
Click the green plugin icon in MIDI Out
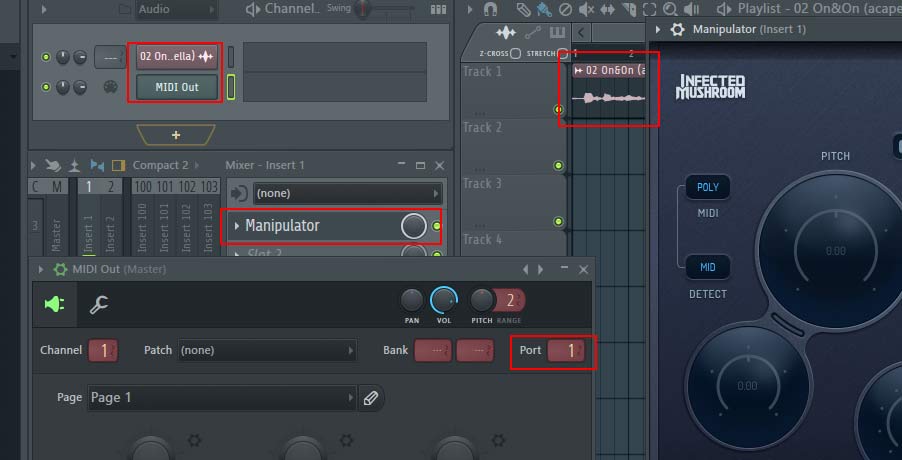coord(54,305)
